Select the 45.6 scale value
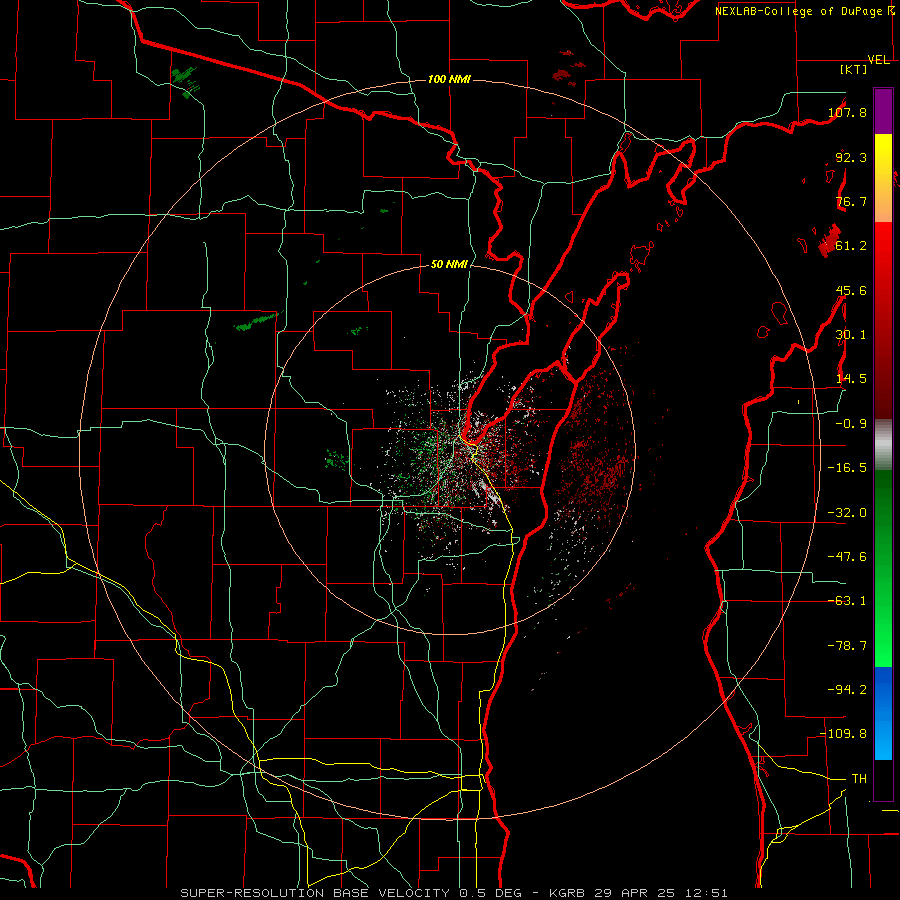Screen dimensions: 900x900 click(x=851, y=290)
